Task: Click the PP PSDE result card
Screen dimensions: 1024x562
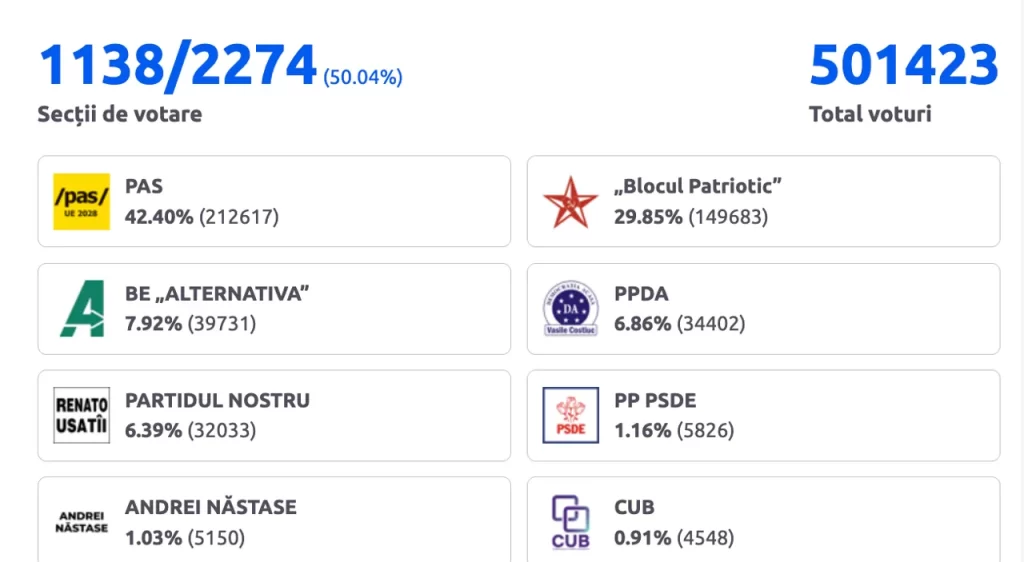Action: click(x=763, y=416)
